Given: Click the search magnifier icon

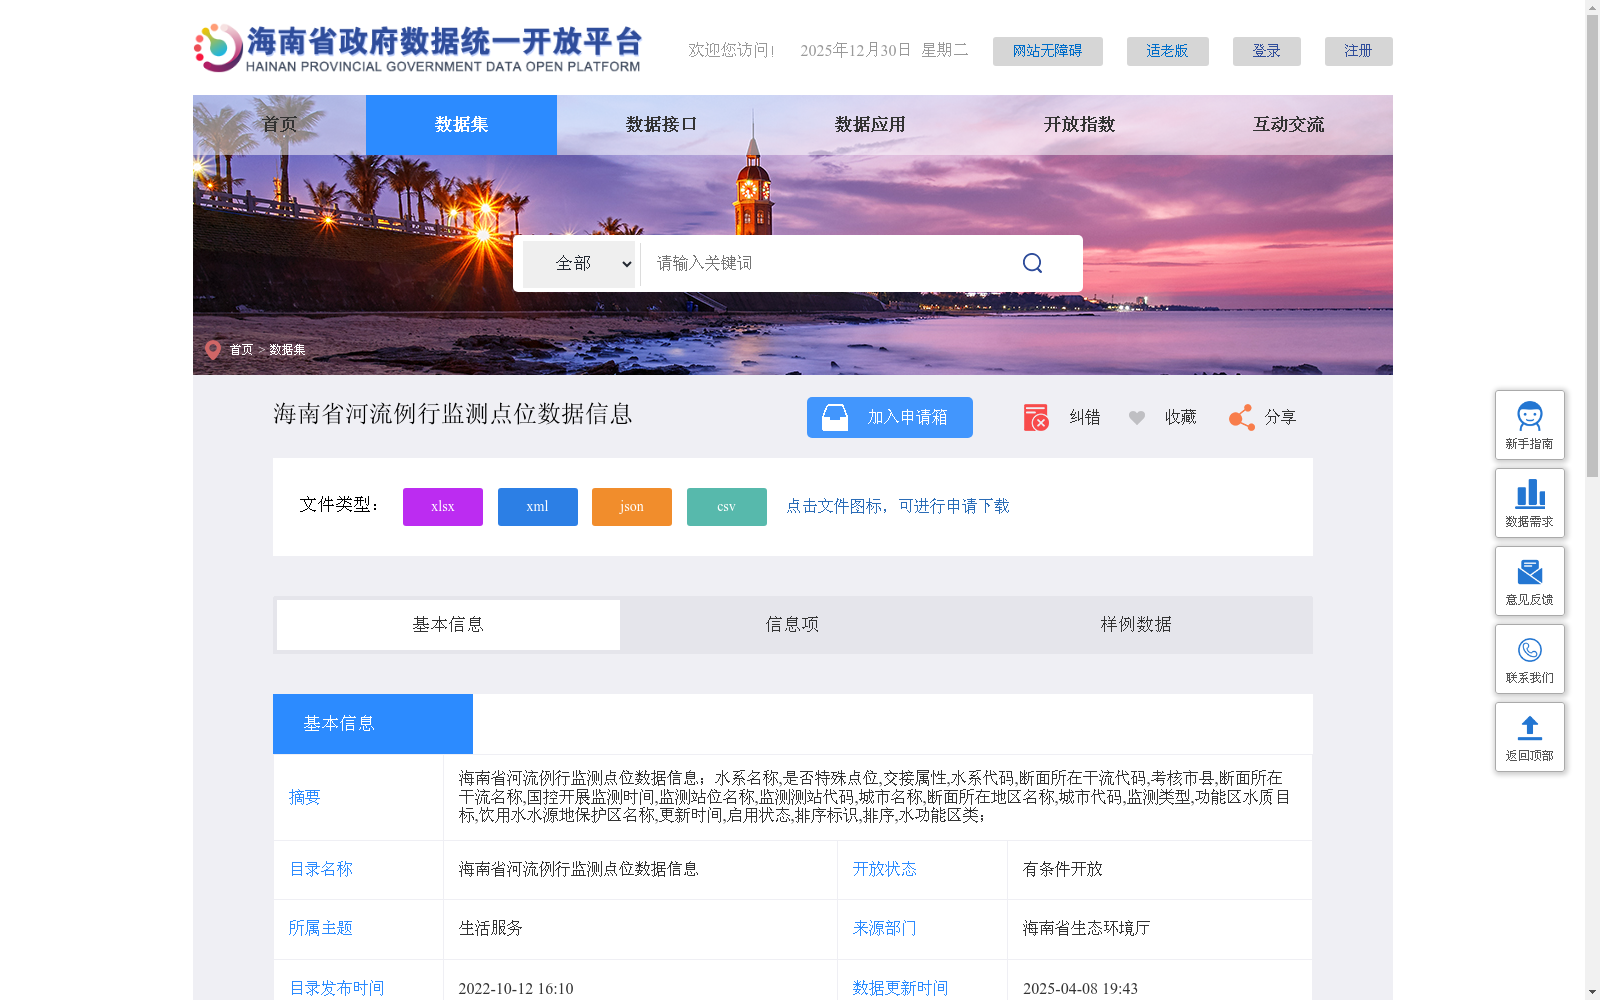Looking at the screenshot, I should pos(1033,263).
